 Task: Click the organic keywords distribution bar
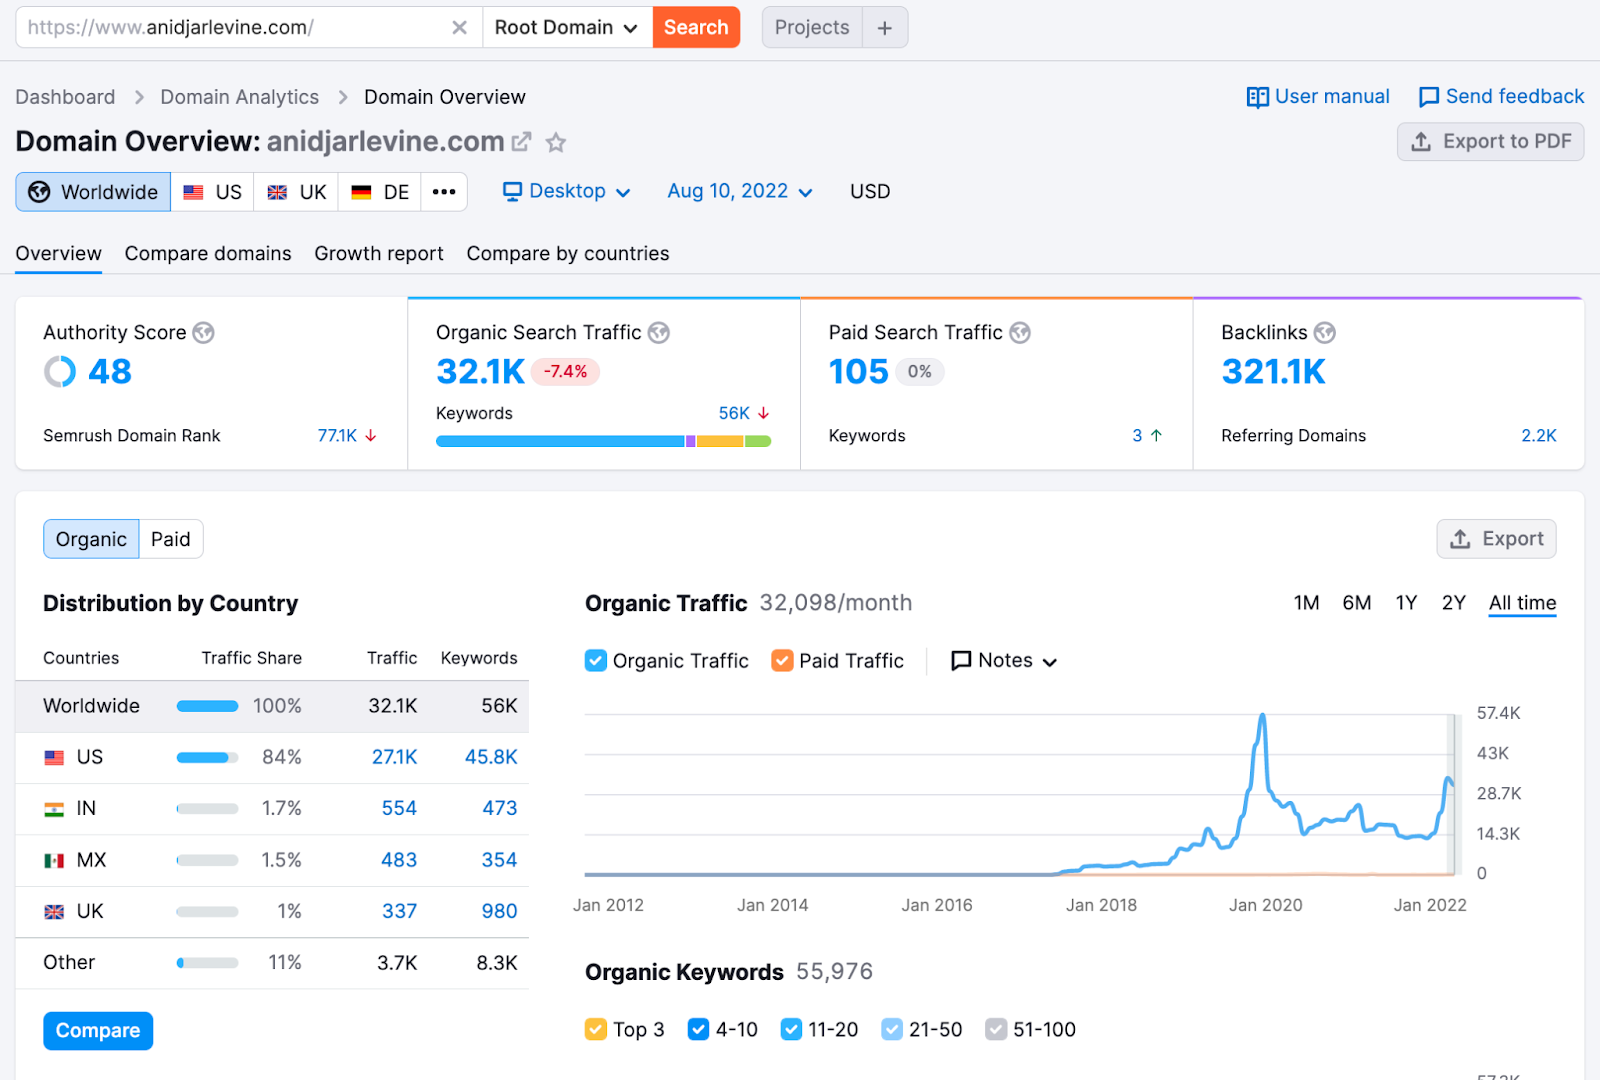click(603, 441)
